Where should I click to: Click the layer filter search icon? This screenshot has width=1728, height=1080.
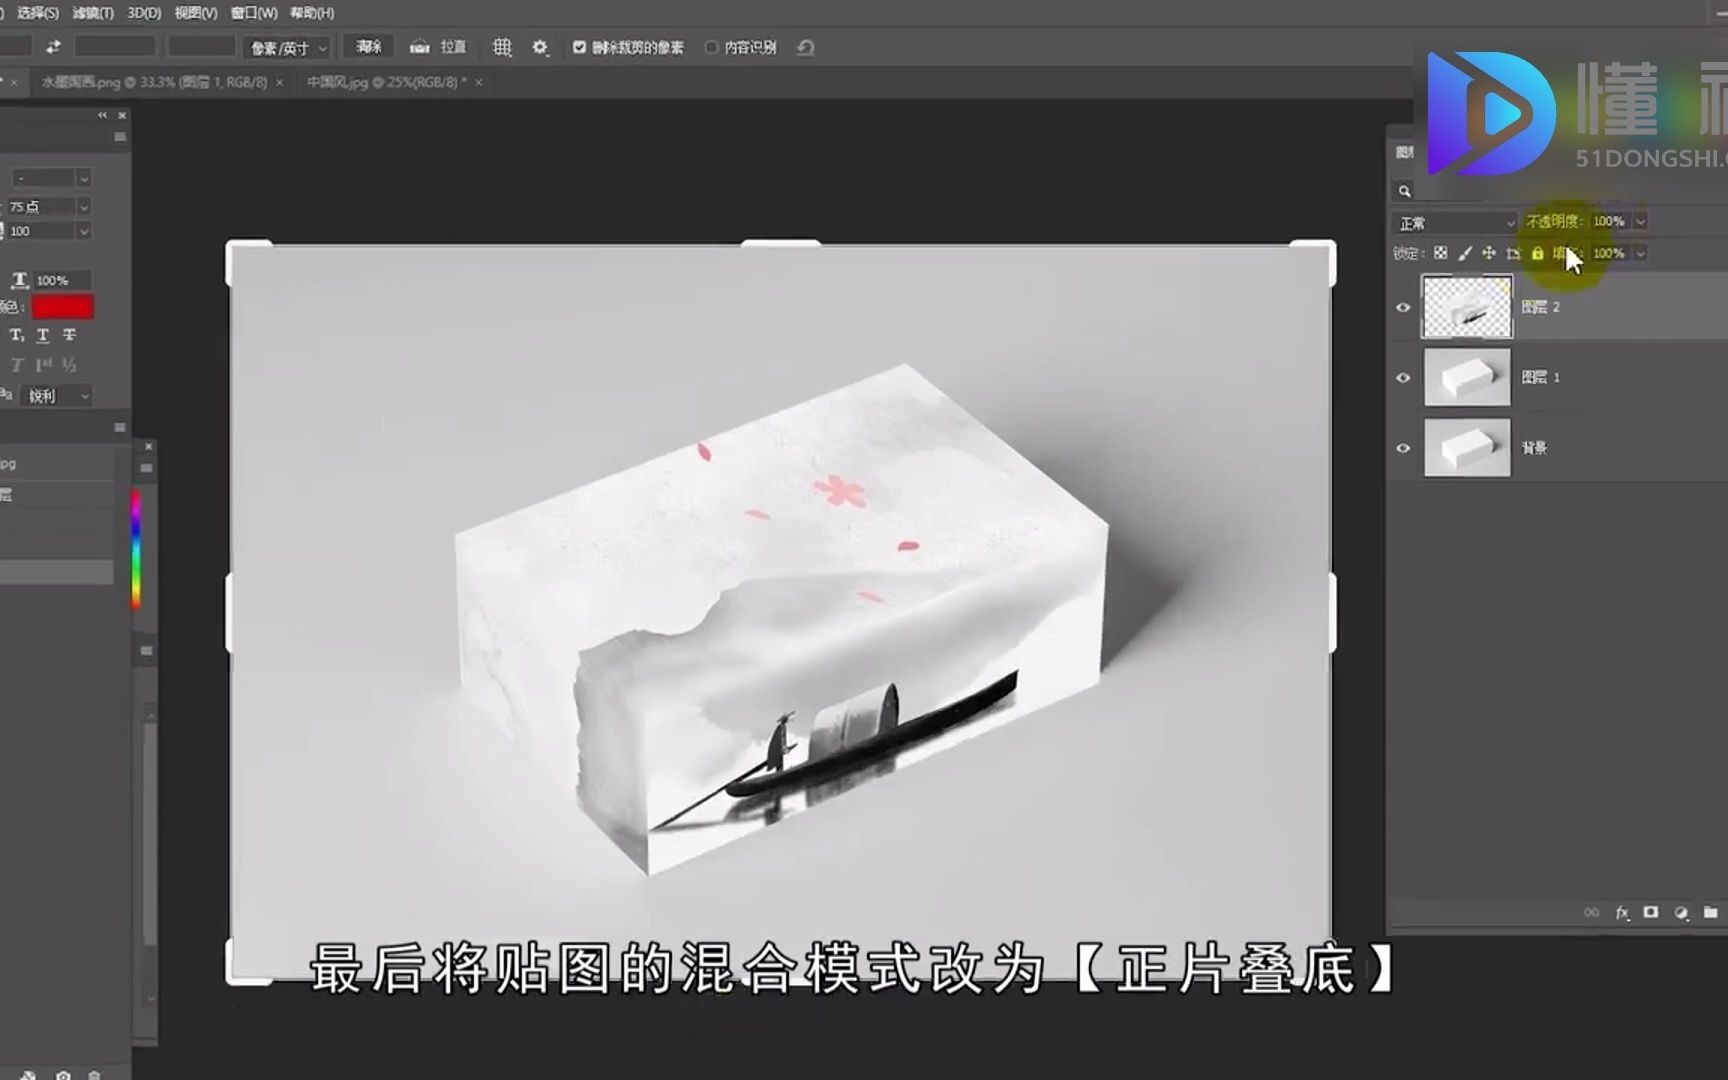tap(1405, 191)
